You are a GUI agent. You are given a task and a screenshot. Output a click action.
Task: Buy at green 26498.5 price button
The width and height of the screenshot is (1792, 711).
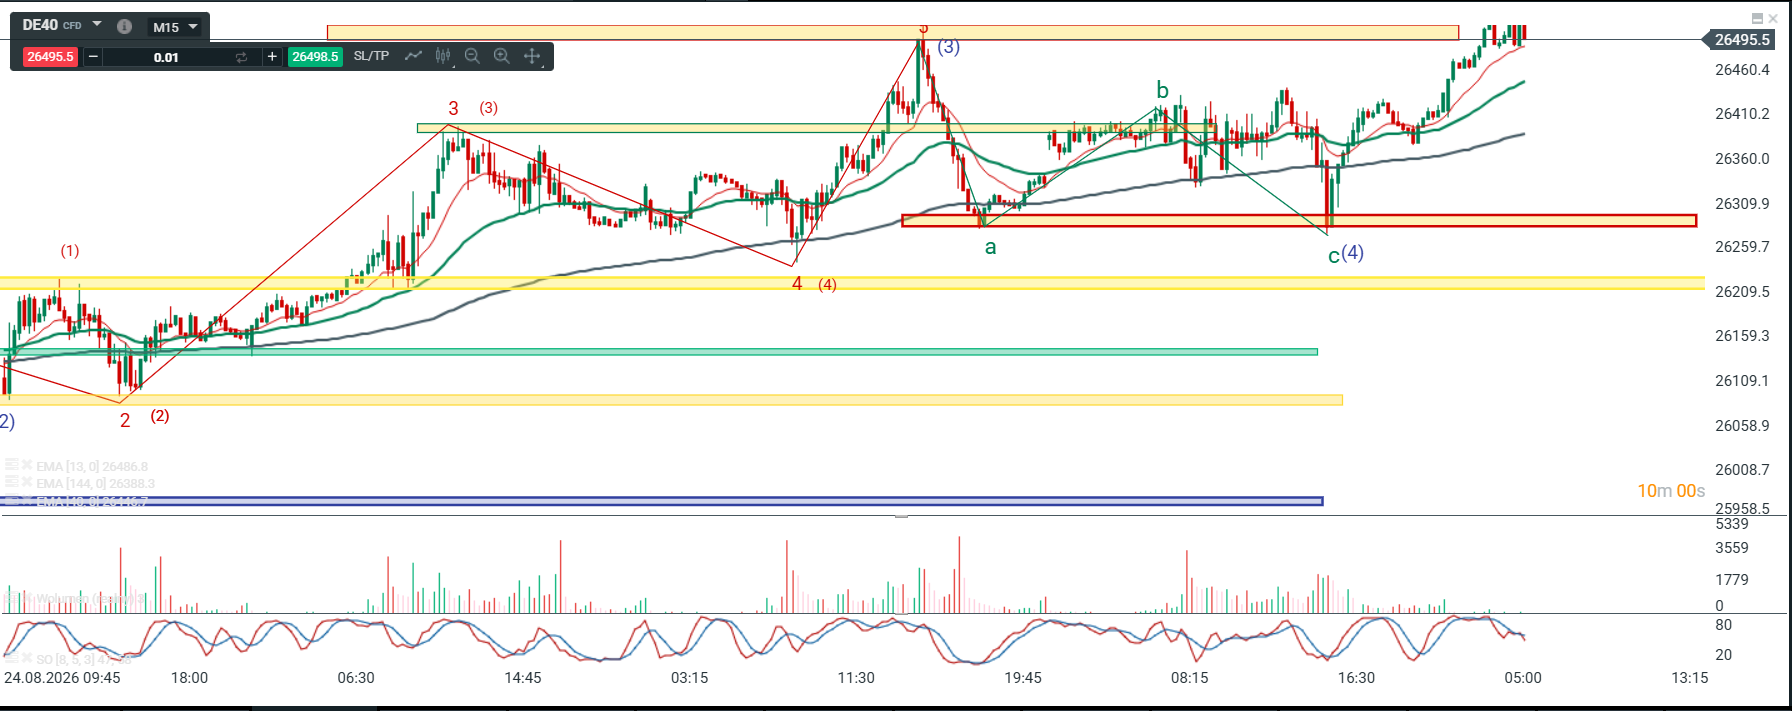[315, 57]
